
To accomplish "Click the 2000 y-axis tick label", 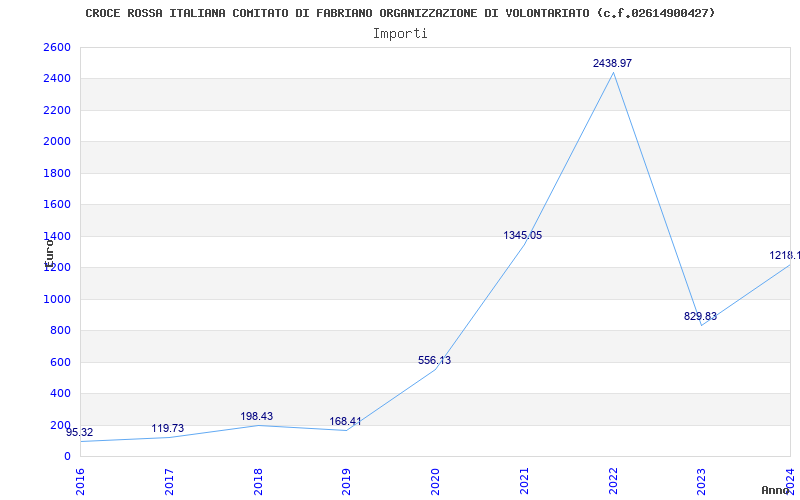I will [x=57, y=141].
